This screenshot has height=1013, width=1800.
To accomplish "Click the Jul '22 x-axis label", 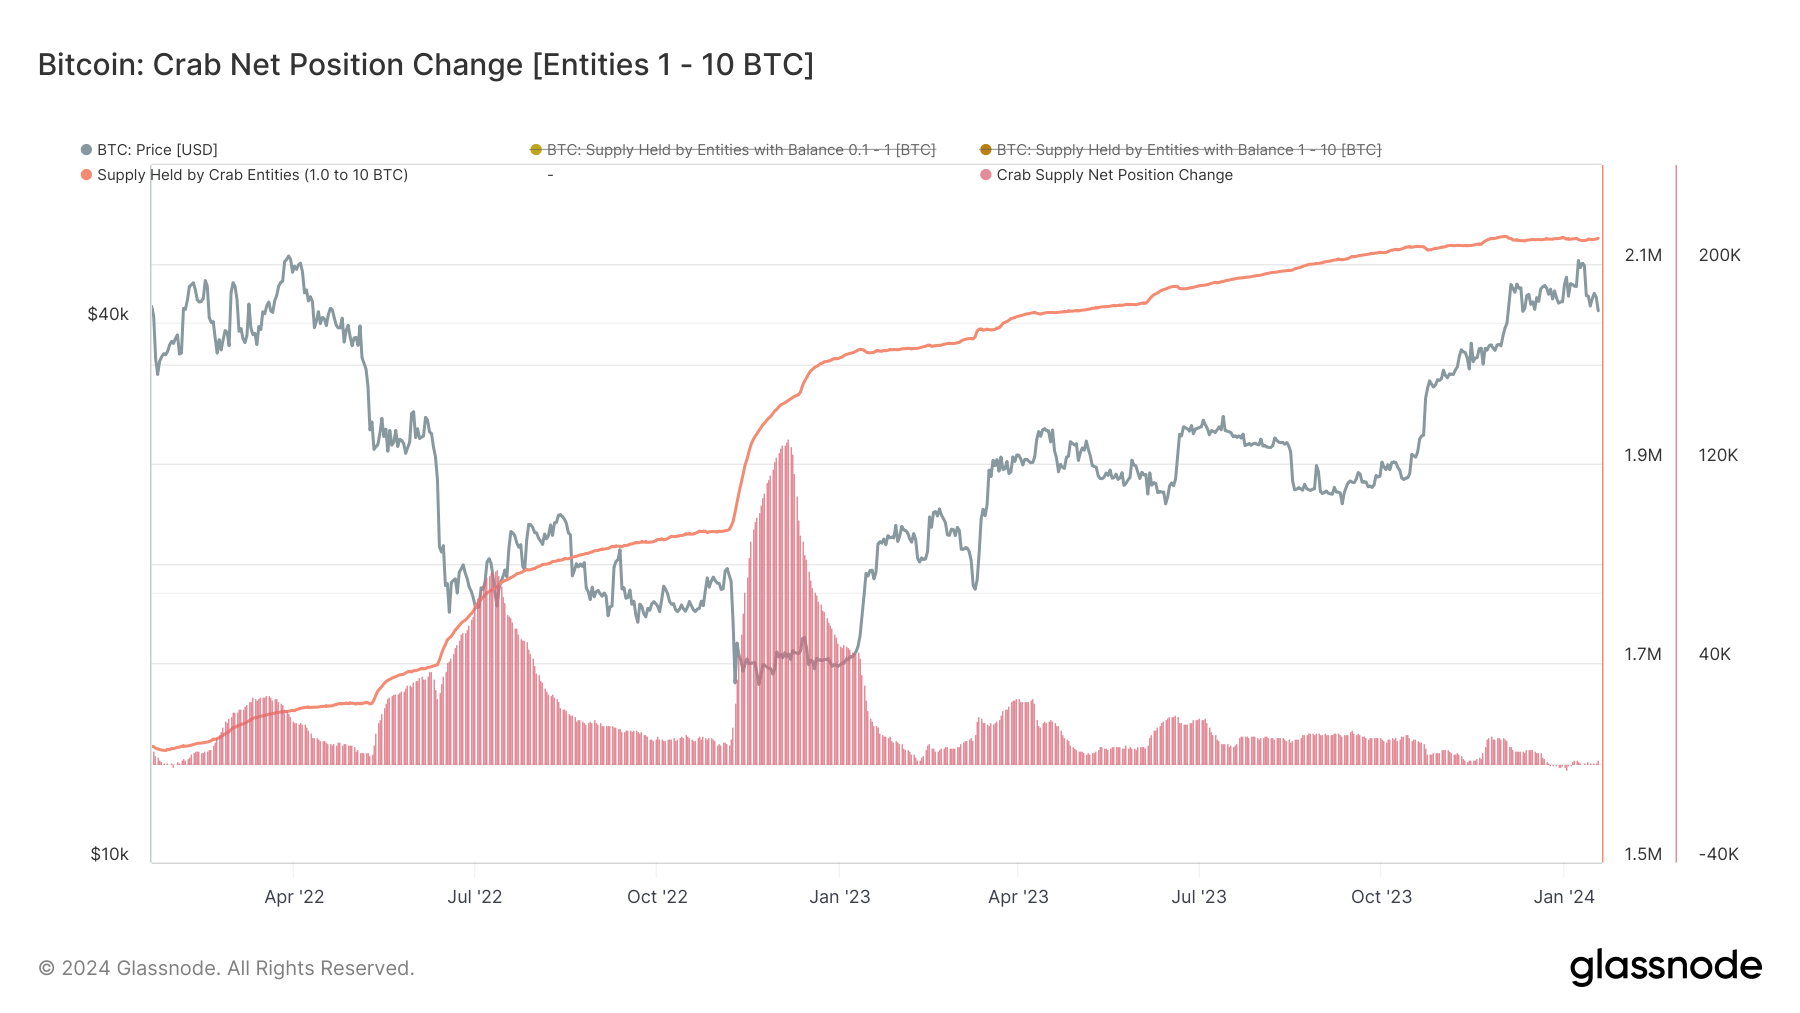I will tap(475, 897).
